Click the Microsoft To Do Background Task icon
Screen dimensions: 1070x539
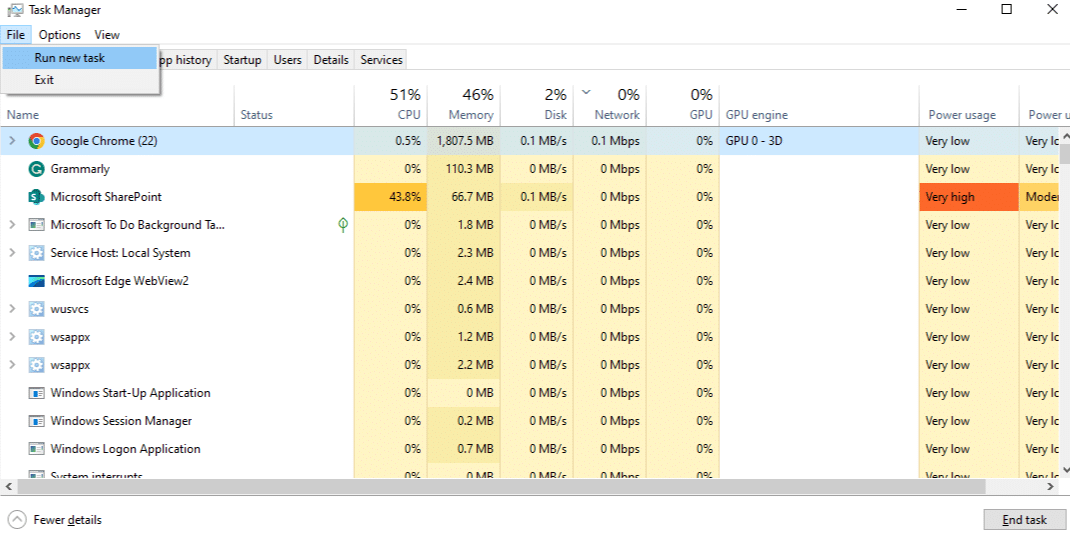36,224
